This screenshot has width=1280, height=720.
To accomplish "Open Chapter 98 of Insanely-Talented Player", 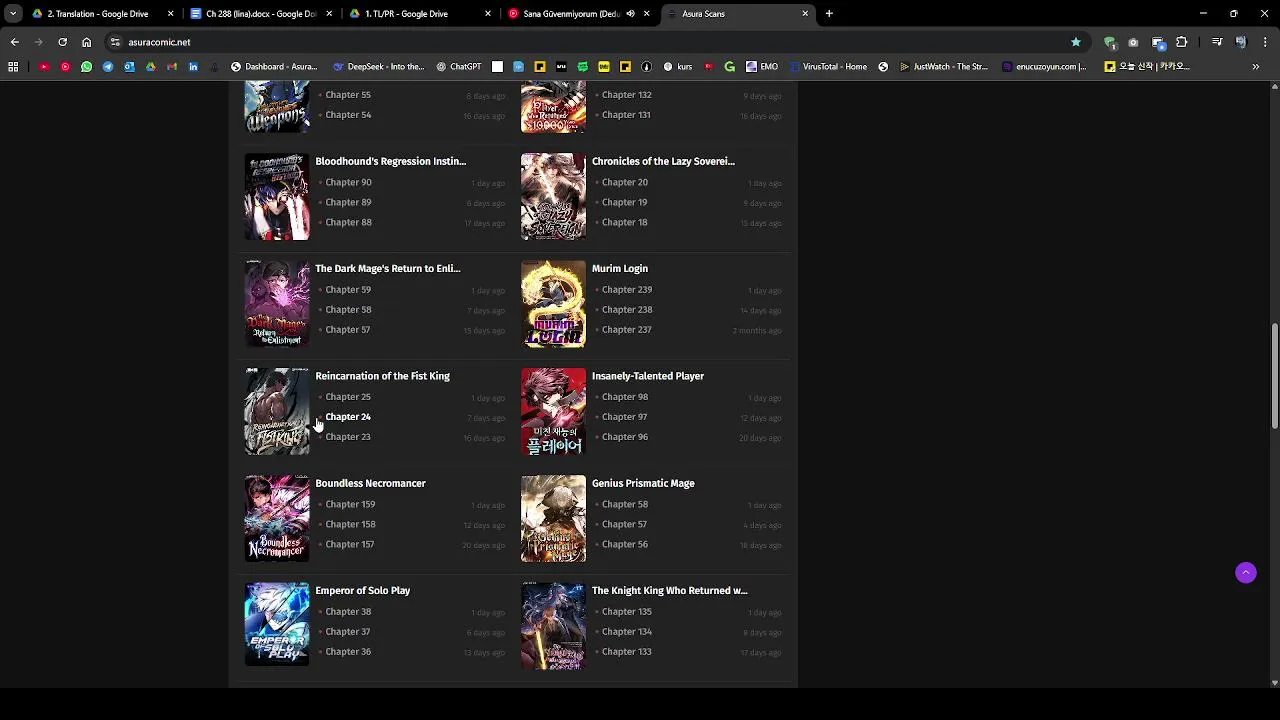I will click(x=625, y=397).
